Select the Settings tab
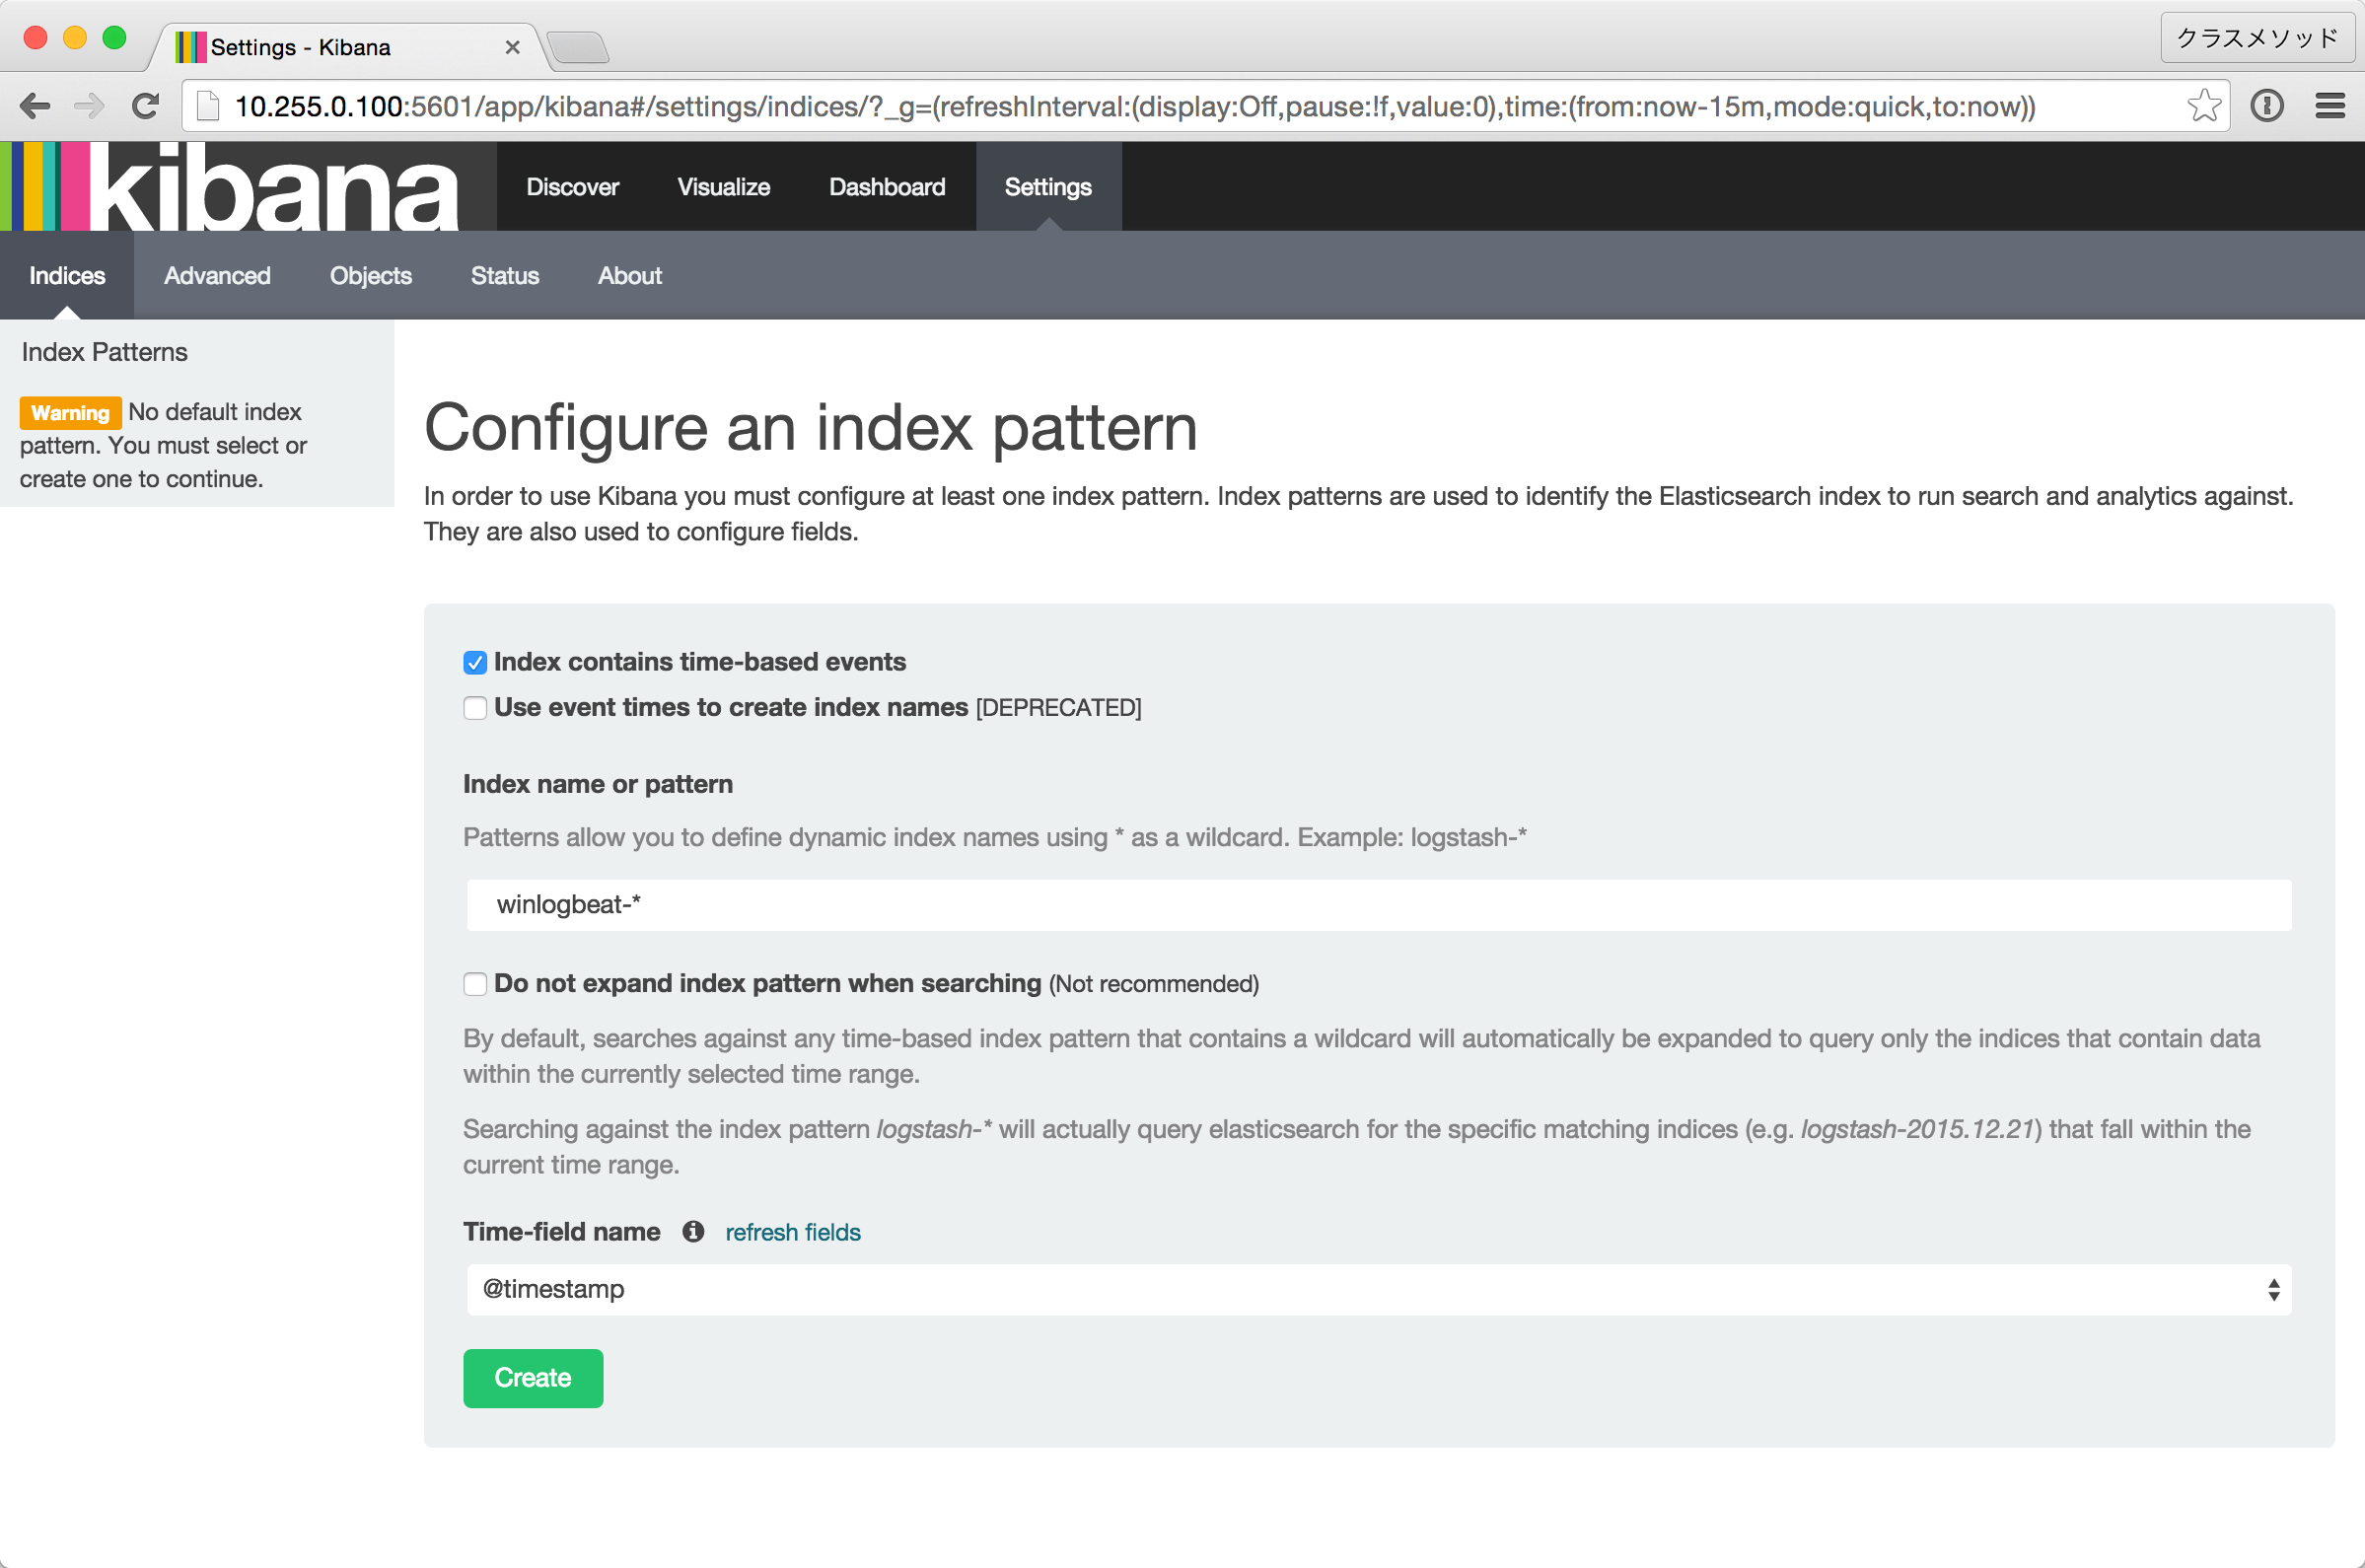 tap(1048, 187)
